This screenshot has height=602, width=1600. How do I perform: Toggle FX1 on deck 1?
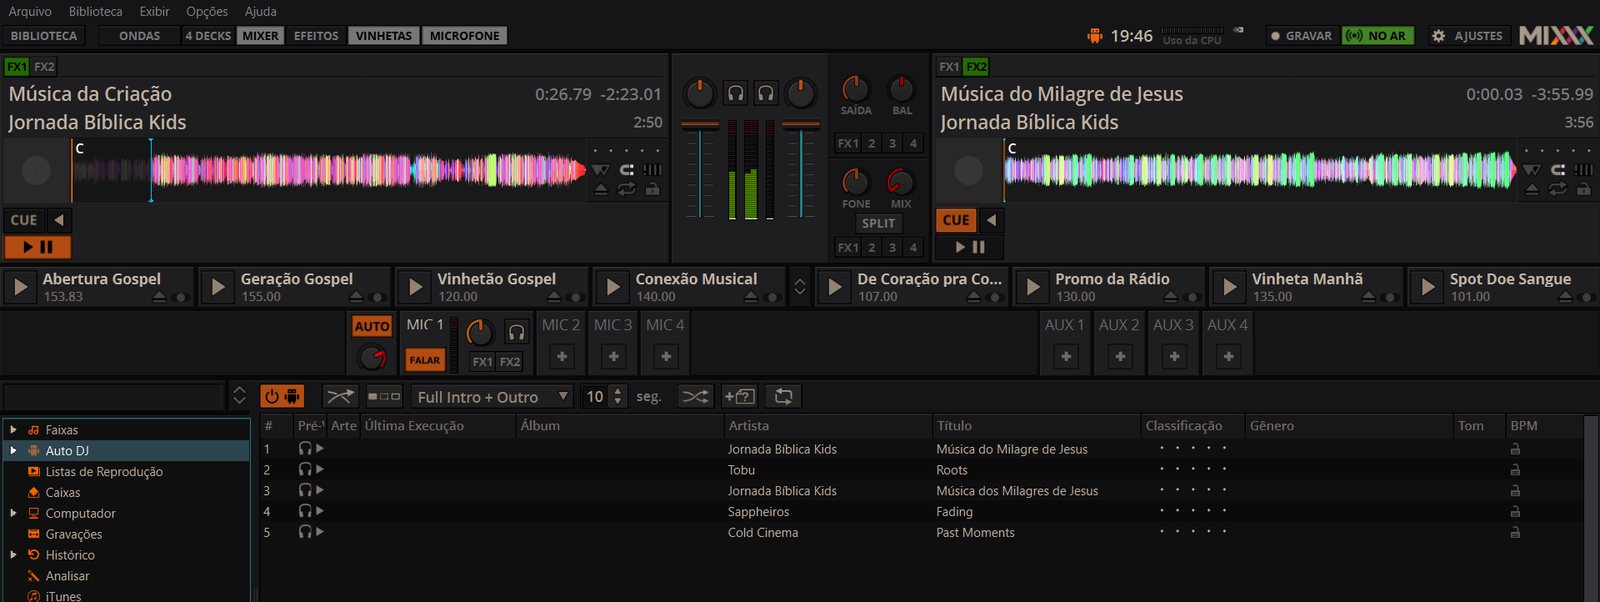(17, 67)
